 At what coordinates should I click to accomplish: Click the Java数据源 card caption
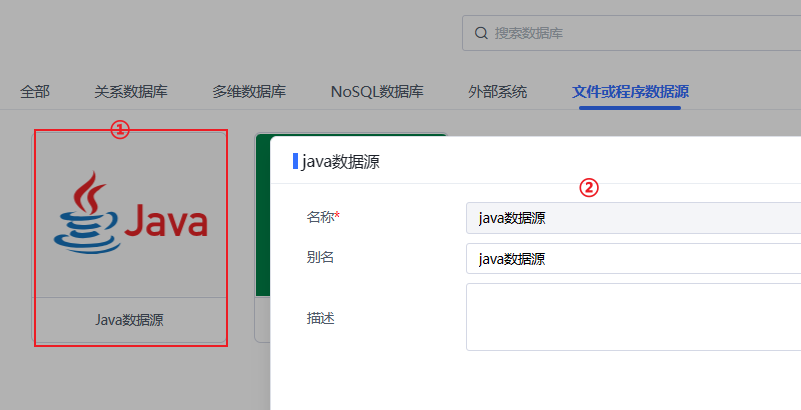pyautogui.click(x=129, y=320)
